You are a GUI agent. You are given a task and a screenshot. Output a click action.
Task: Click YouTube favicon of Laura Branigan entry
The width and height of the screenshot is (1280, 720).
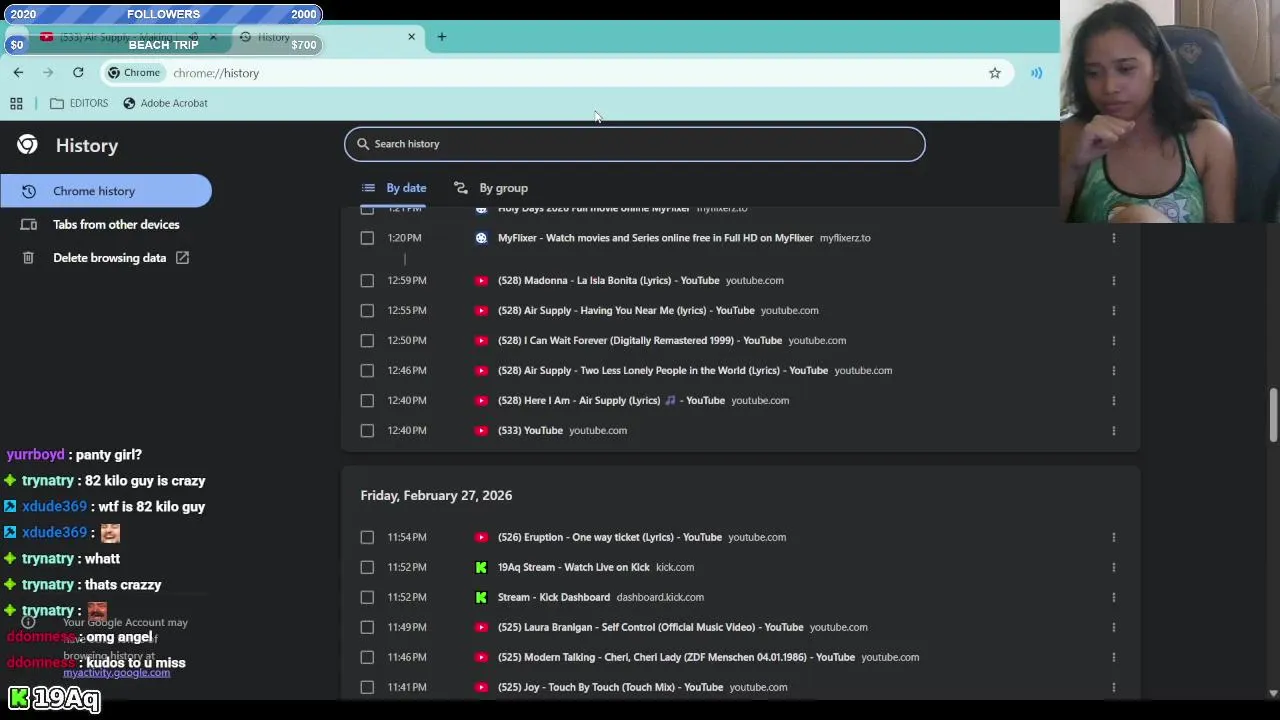(481, 628)
